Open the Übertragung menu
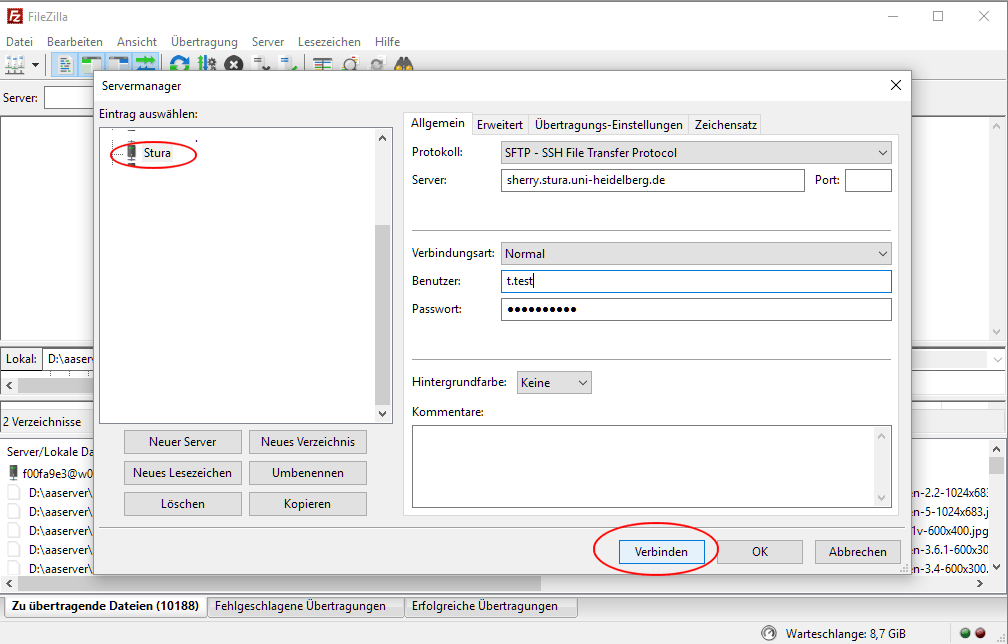 click(x=204, y=42)
